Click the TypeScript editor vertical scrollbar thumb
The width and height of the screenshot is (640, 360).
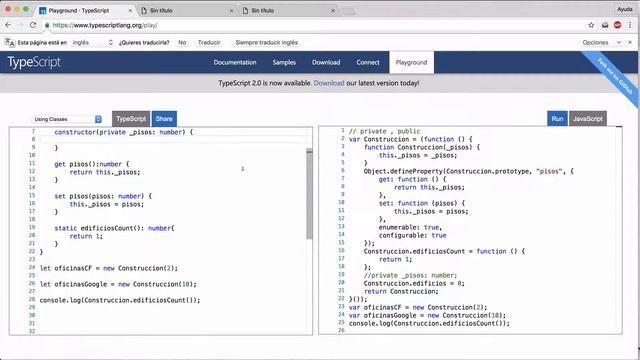pyautogui.click(x=309, y=194)
